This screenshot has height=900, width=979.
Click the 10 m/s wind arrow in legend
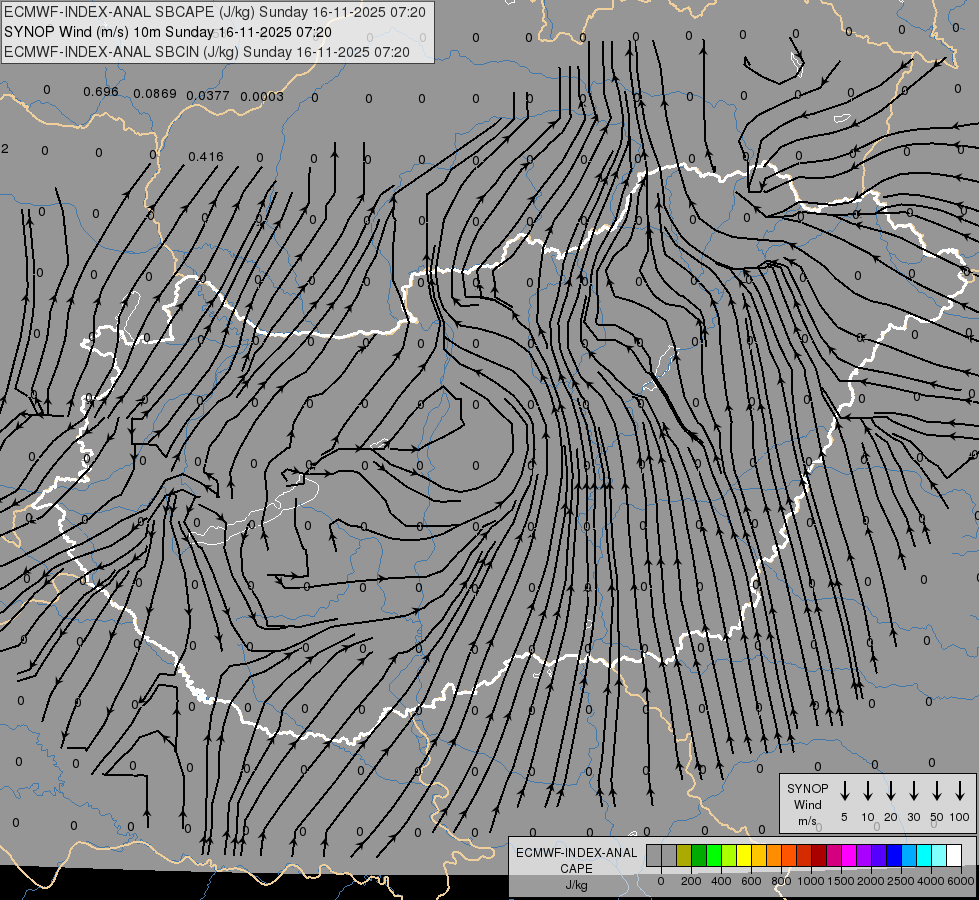click(x=868, y=791)
